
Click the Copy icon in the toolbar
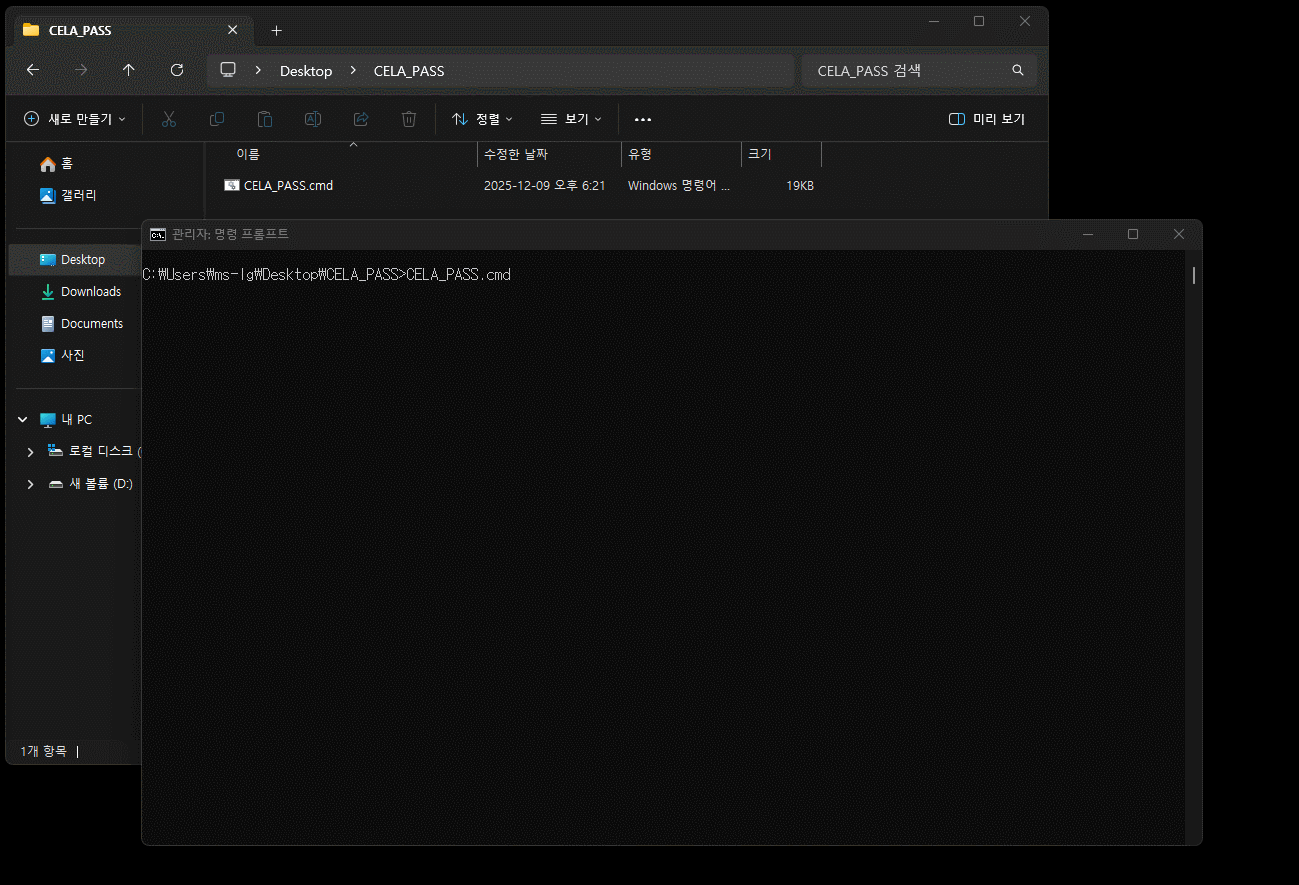coord(217,119)
